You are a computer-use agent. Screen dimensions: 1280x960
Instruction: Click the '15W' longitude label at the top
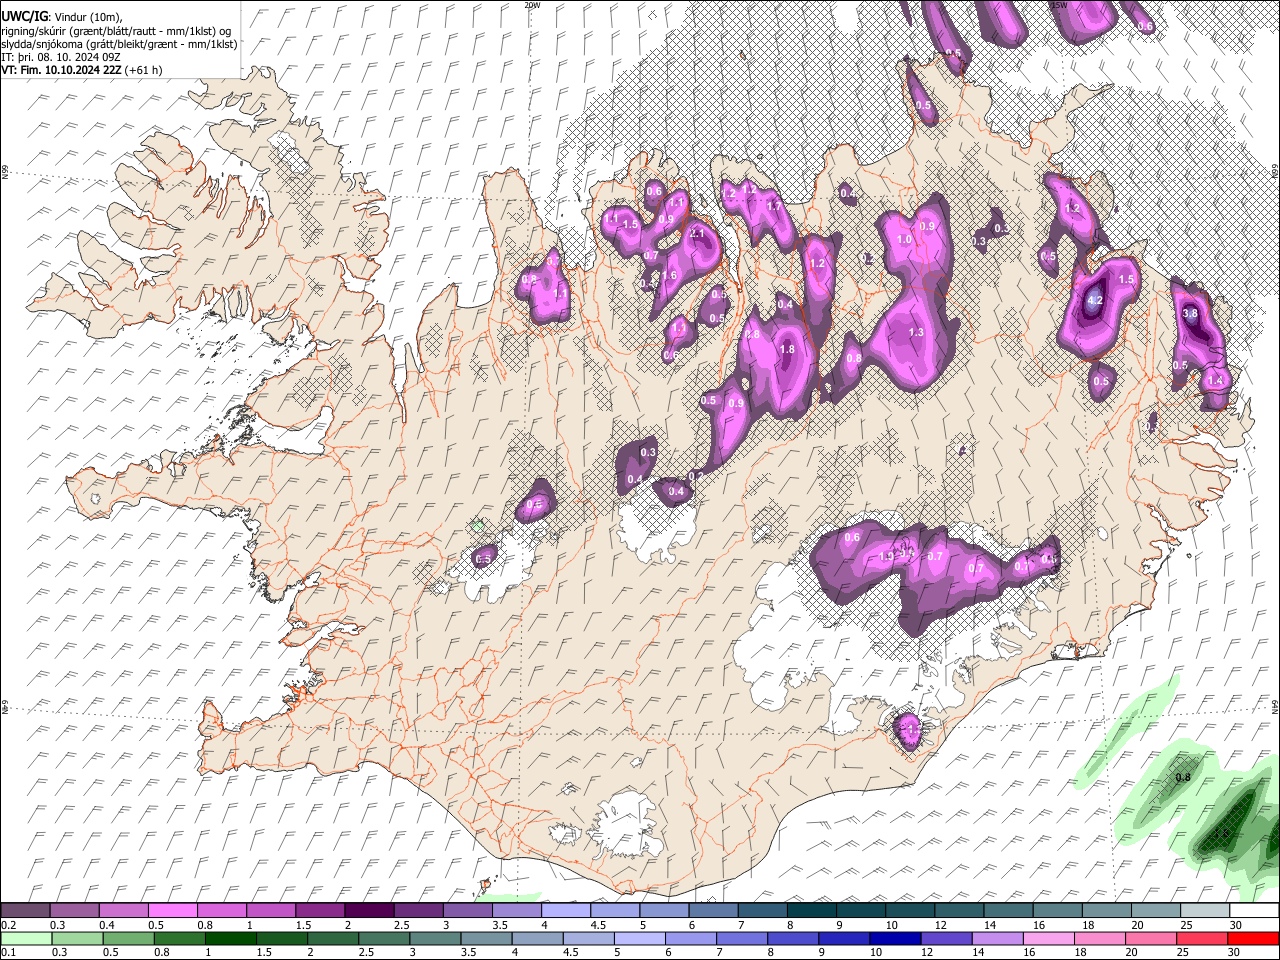1058,5
